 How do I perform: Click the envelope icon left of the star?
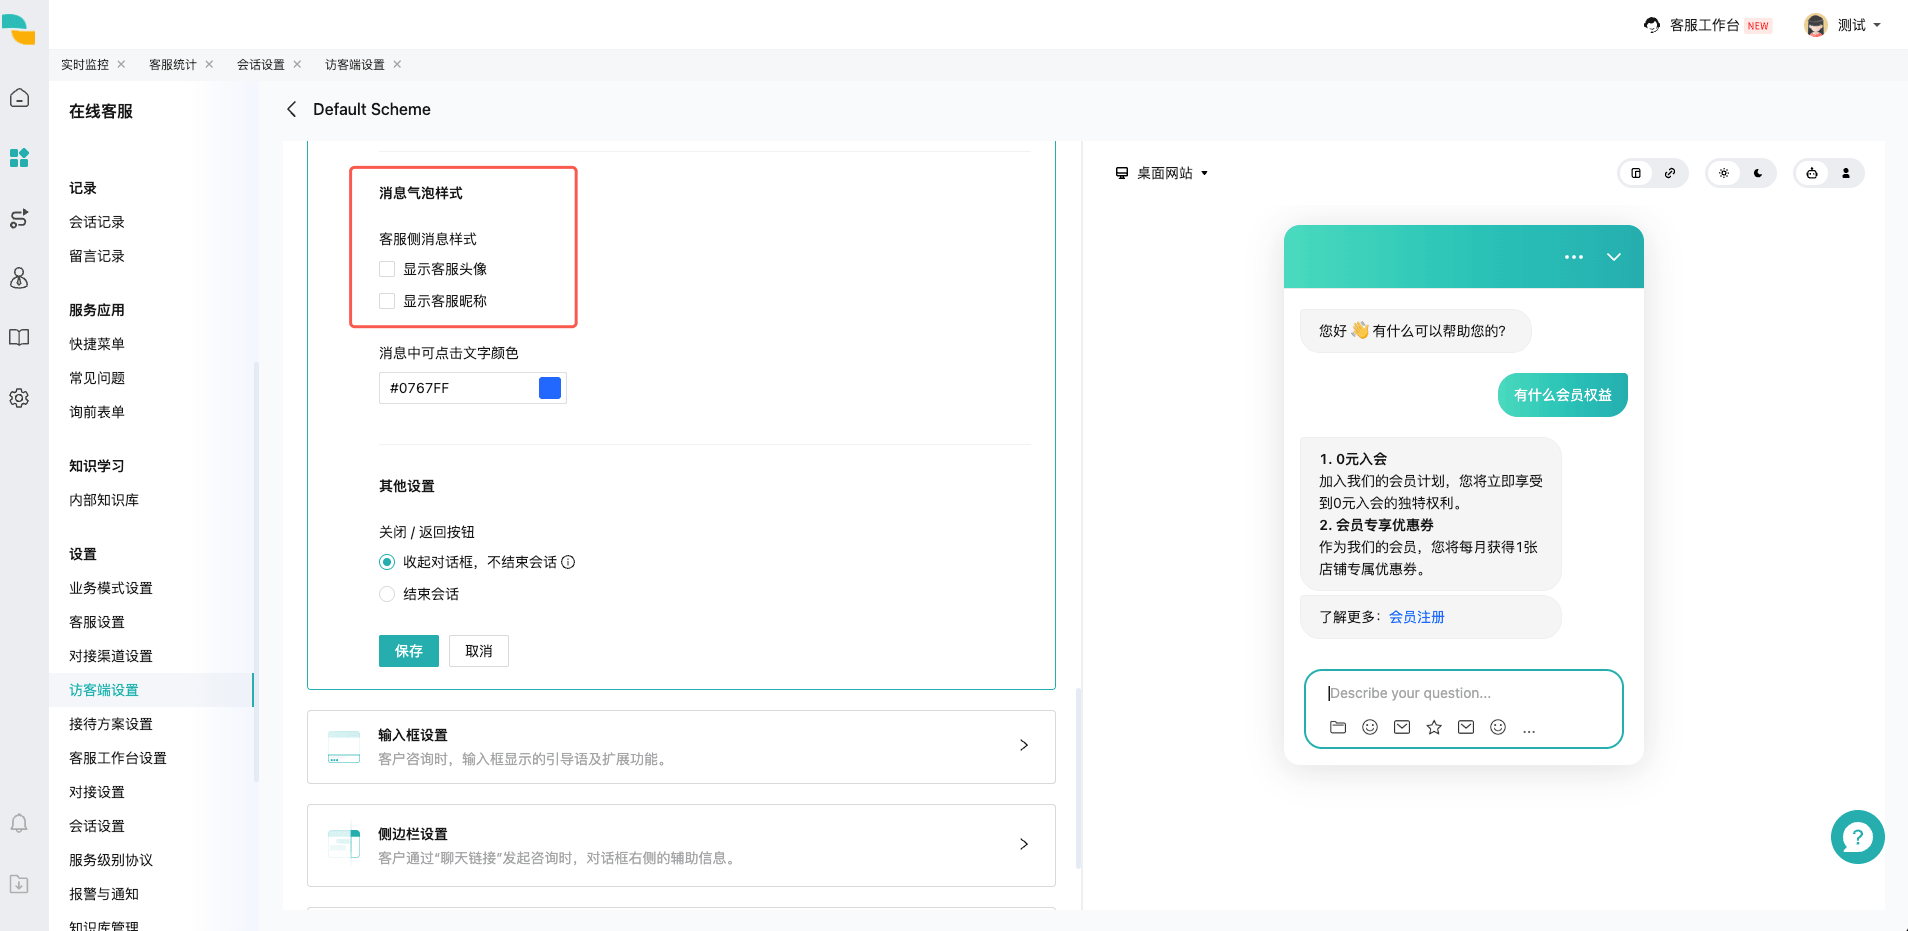1402,727
